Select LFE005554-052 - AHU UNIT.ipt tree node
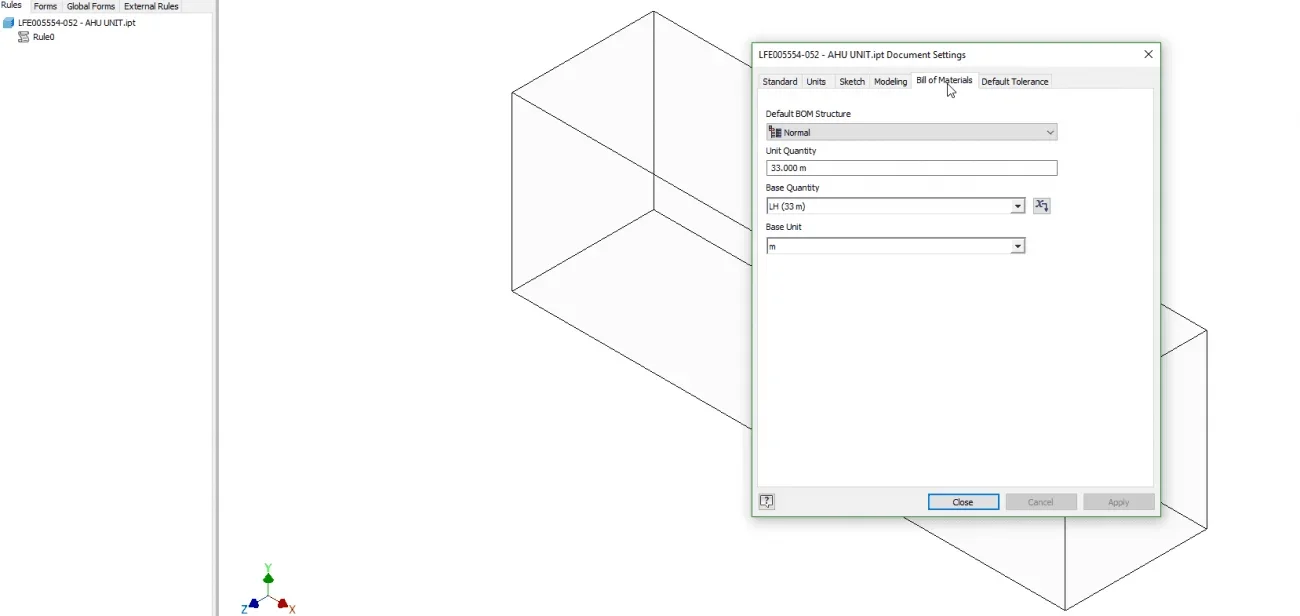1300x616 pixels. [x=77, y=22]
